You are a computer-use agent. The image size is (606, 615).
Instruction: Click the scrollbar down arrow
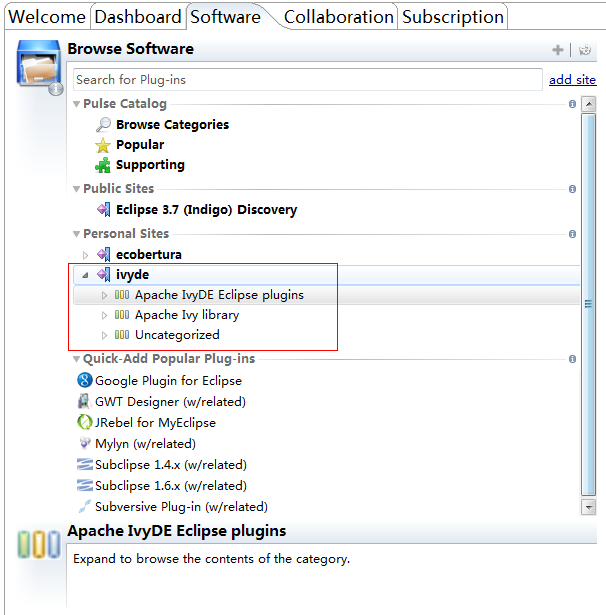click(x=588, y=507)
